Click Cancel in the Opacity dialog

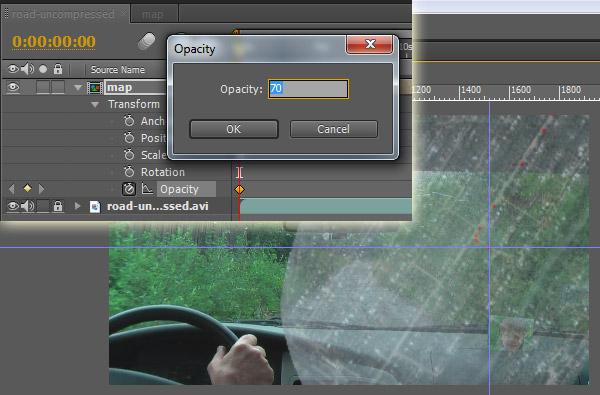334,129
